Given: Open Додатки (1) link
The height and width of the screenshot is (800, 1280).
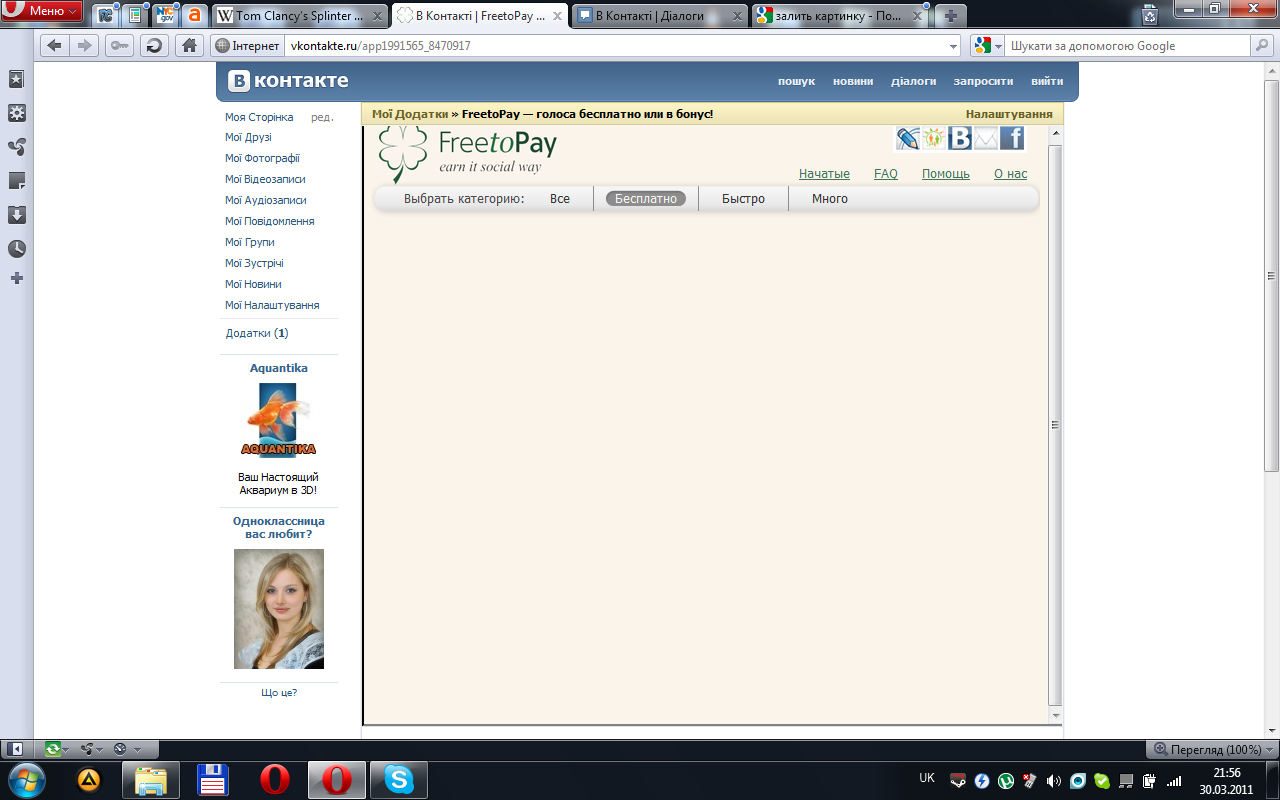Looking at the screenshot, I should (x=257, y=334).
